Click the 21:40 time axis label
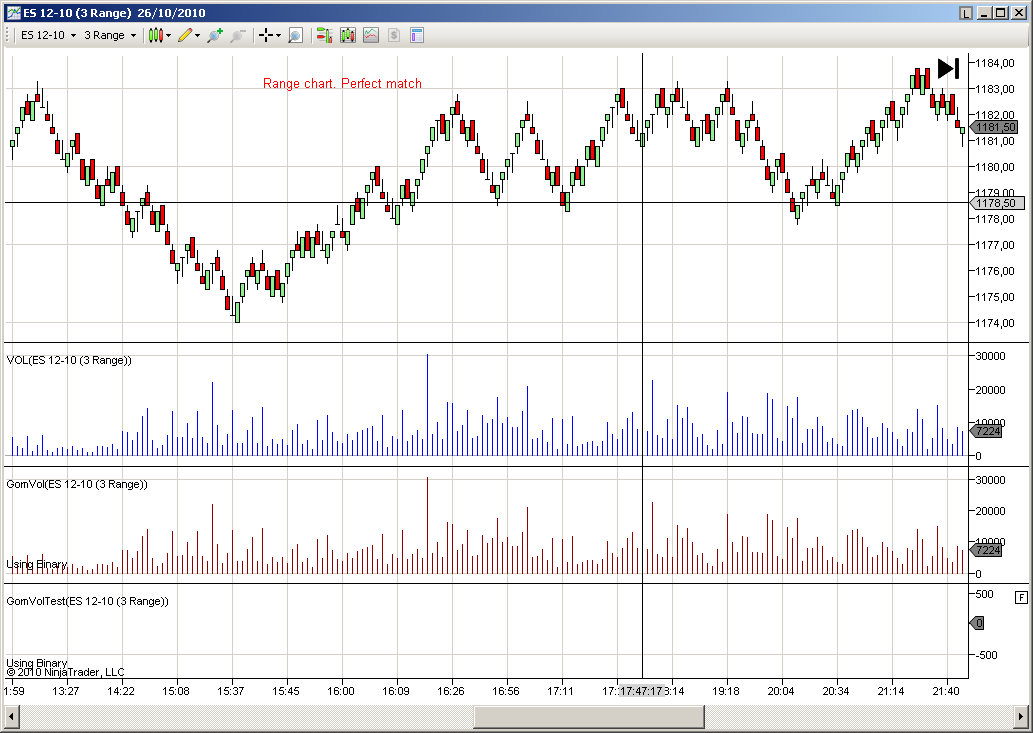Image resolution: width=1033 pixels, height=733 pixels. [x=946, y=691]
